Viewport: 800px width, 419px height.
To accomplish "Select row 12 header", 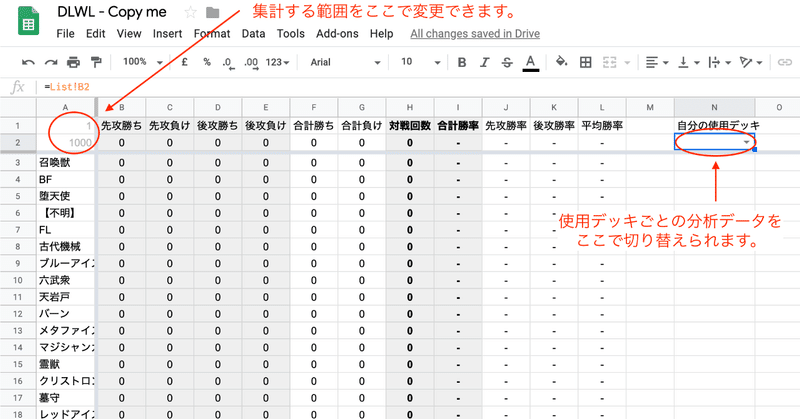I will [18, 314].
